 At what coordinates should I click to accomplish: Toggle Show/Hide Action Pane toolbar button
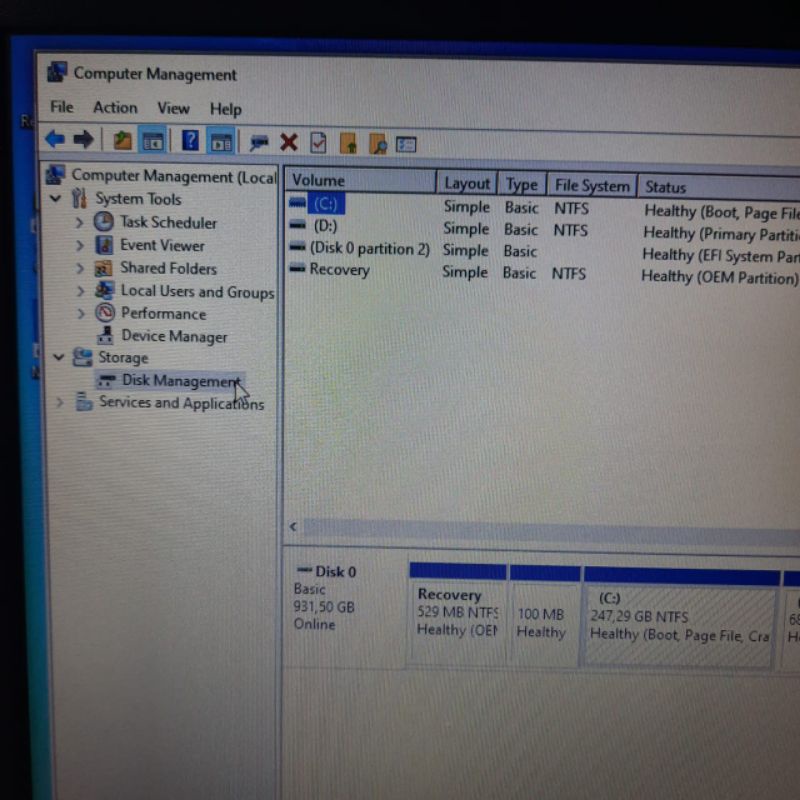221,142
